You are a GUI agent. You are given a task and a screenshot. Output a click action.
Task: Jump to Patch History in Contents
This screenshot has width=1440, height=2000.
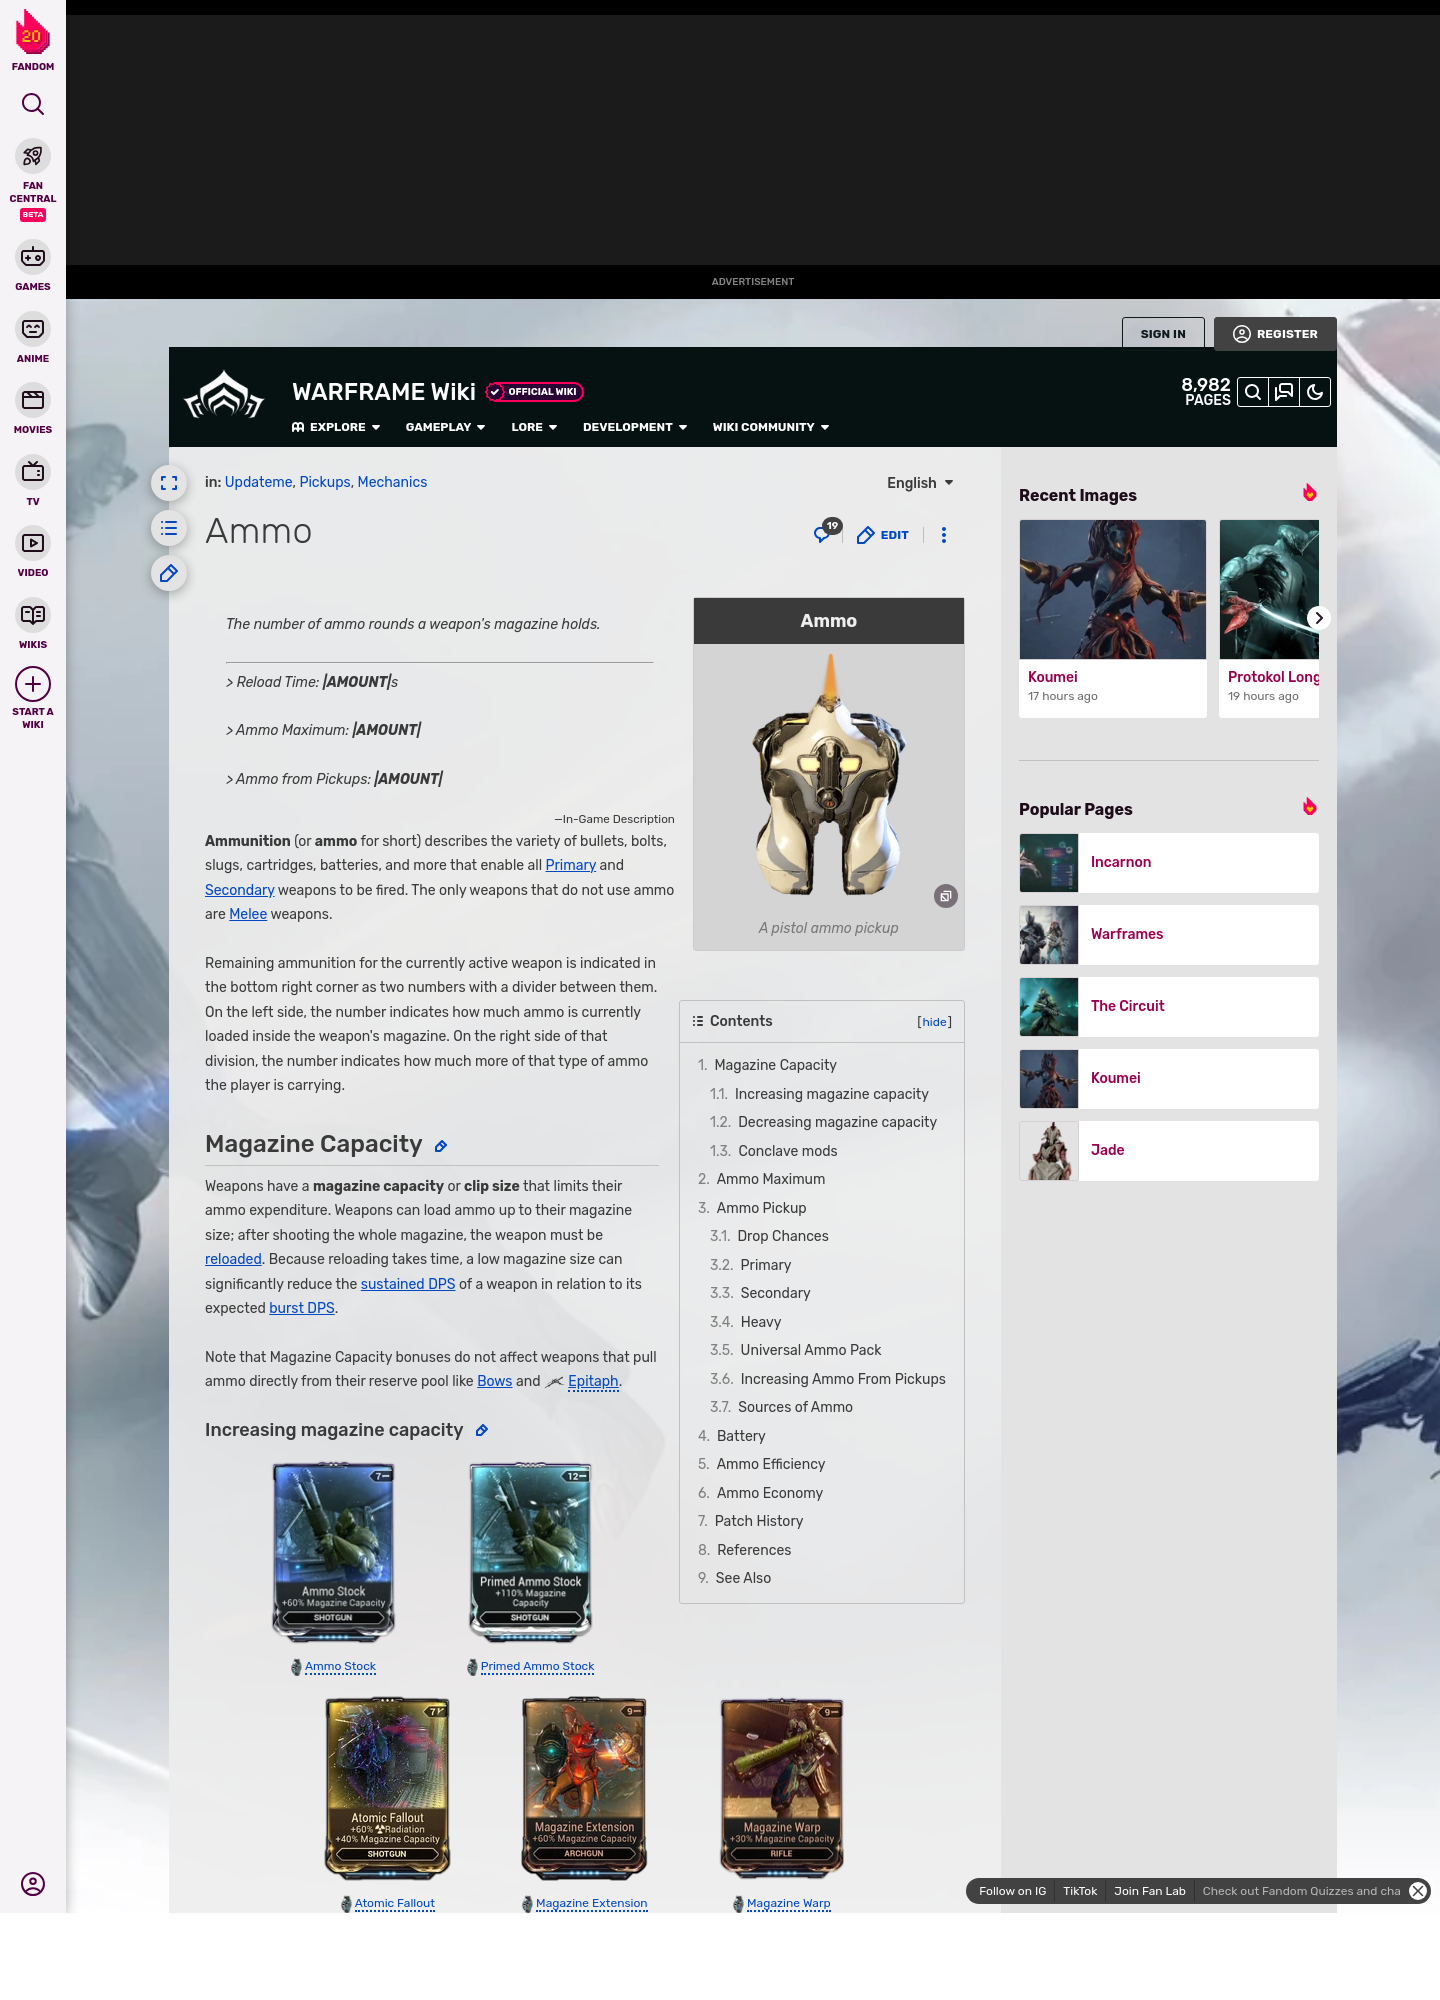pyautogui.click(x=759, y=1521)
